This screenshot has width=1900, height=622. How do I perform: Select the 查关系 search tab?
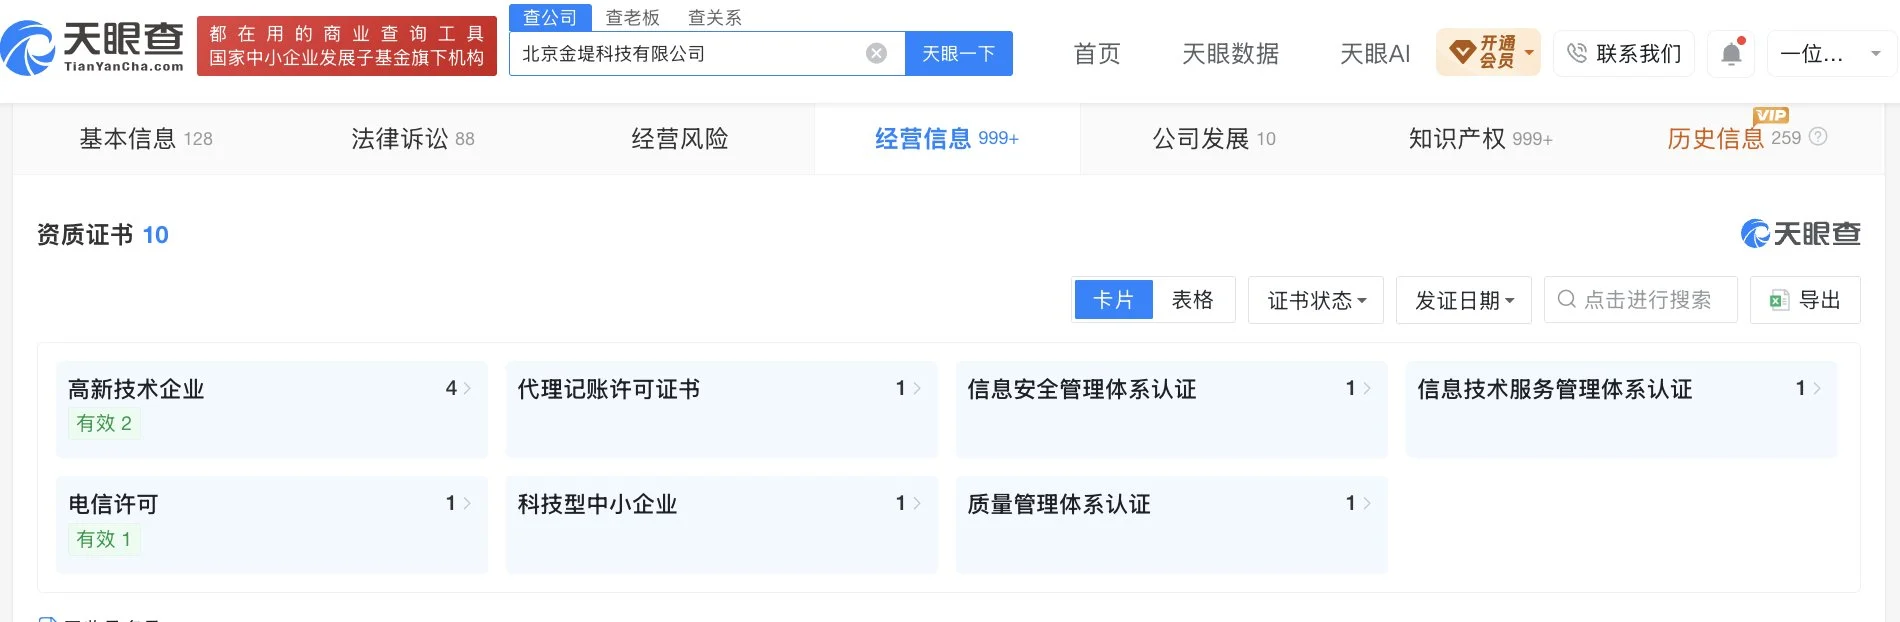[715, 17]
